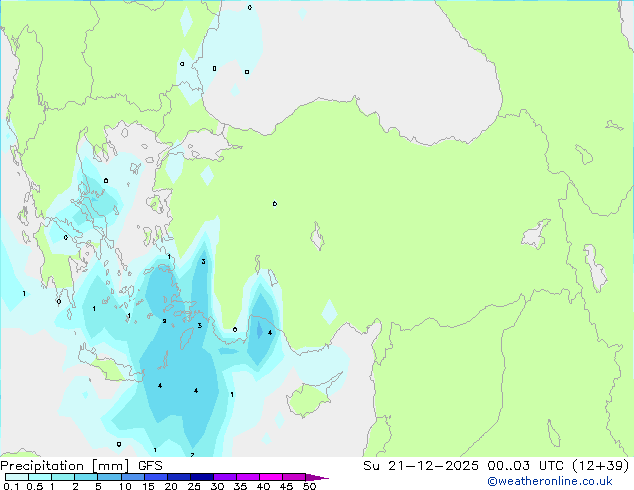
Task: Click the 35 to 40 mm legend swatch
Action: click(x=248, y=477)
